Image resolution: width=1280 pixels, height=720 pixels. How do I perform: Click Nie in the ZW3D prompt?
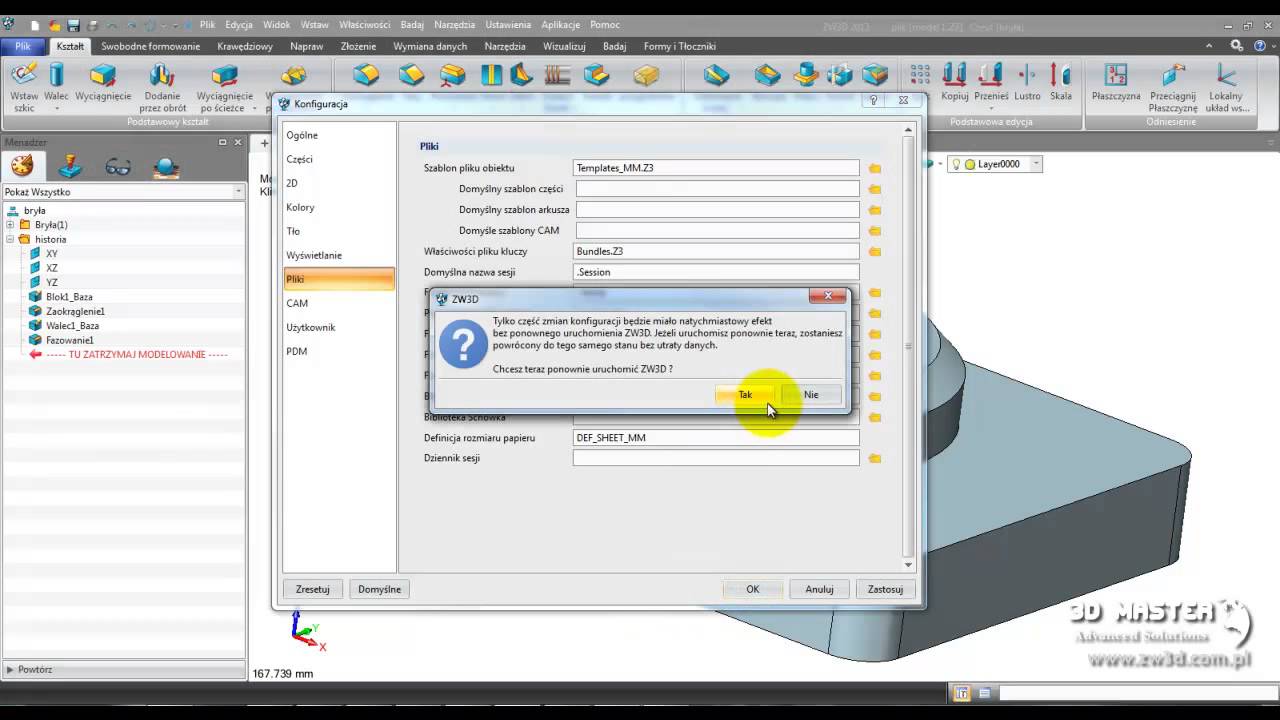point(811,394)
